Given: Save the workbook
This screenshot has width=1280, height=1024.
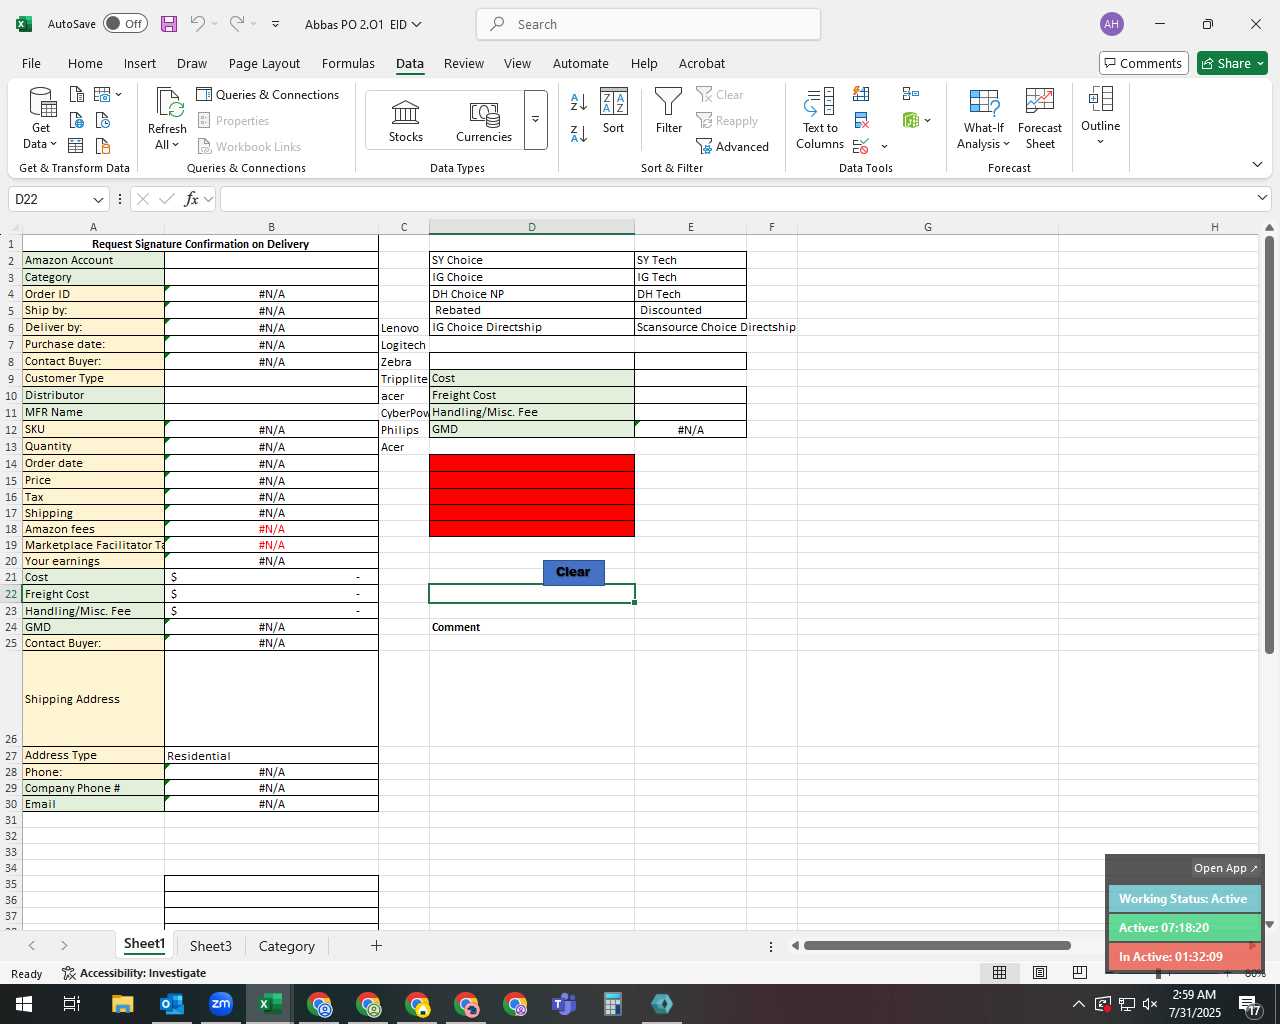Looking at the screenshot, I should (168, 24).
